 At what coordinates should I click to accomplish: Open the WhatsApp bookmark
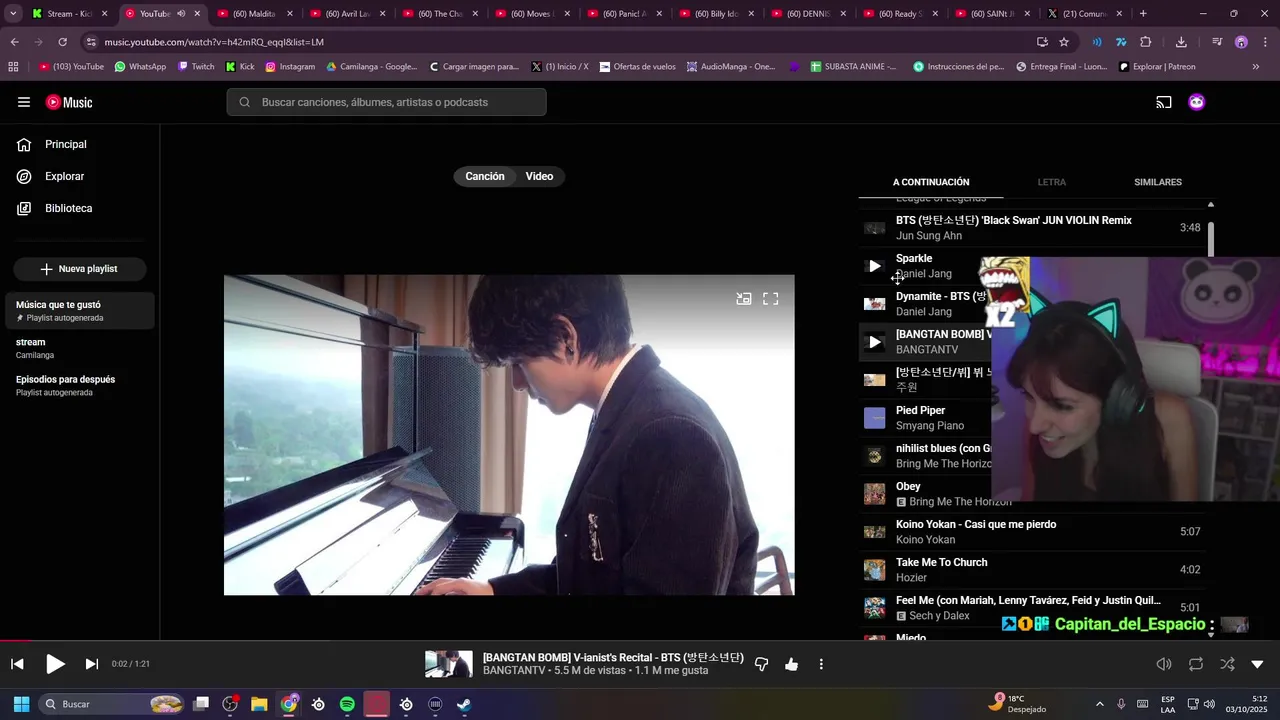(x=140, y=67)
